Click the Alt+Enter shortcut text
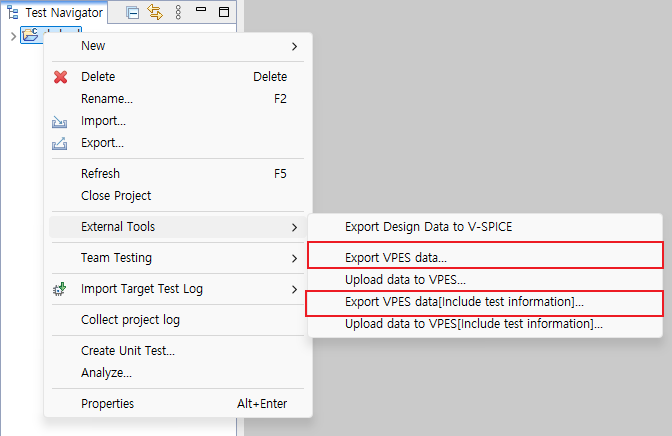The height and width of the screenshot is (436, 672). [262, 404]
